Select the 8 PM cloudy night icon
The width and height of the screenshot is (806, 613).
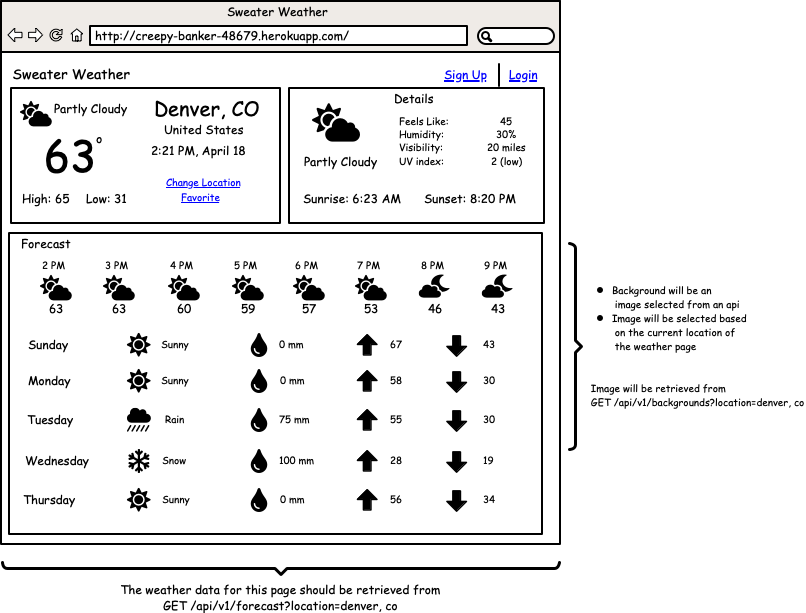click(x=433, y=287)
